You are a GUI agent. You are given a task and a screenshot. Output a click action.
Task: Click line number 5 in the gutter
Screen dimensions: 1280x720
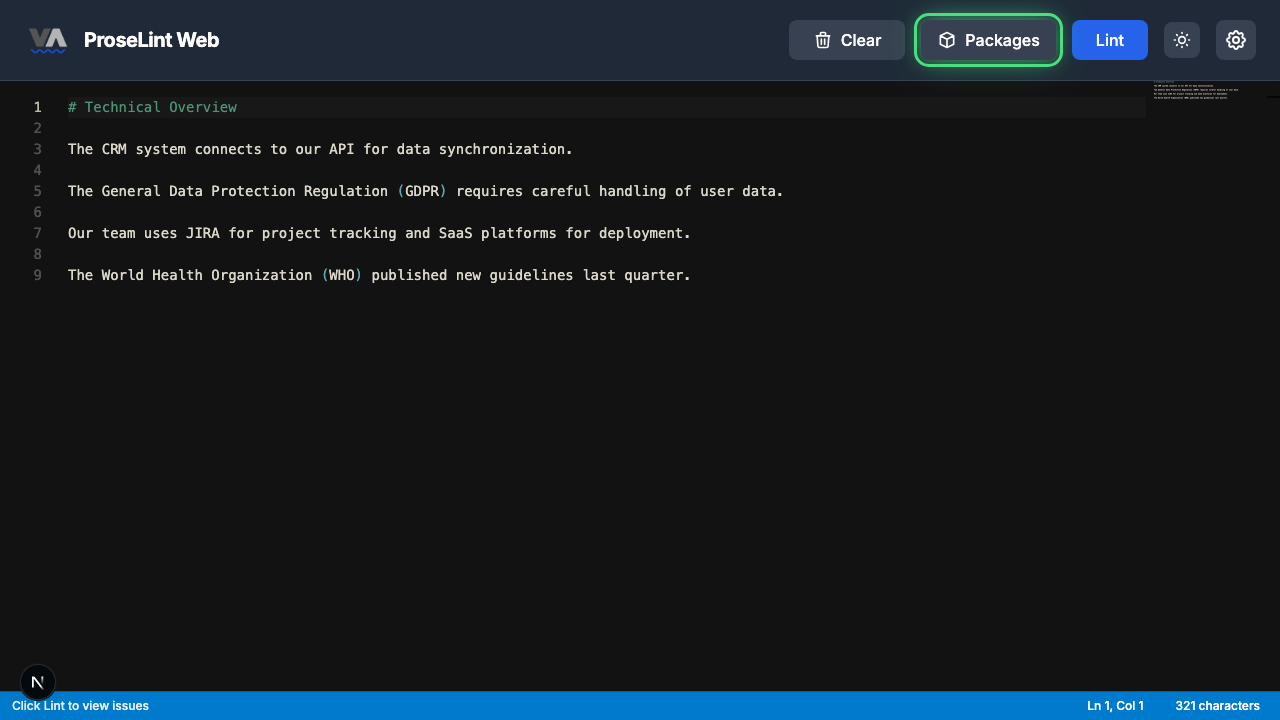coord(37,191)
